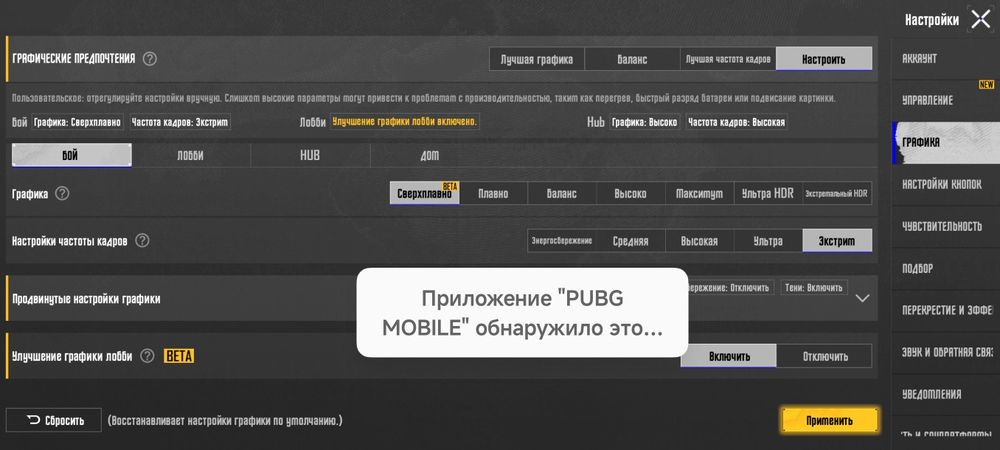Screen dimensions: 1000x450
Task: Switch to the HUB tab
Action: click(310, 156)
